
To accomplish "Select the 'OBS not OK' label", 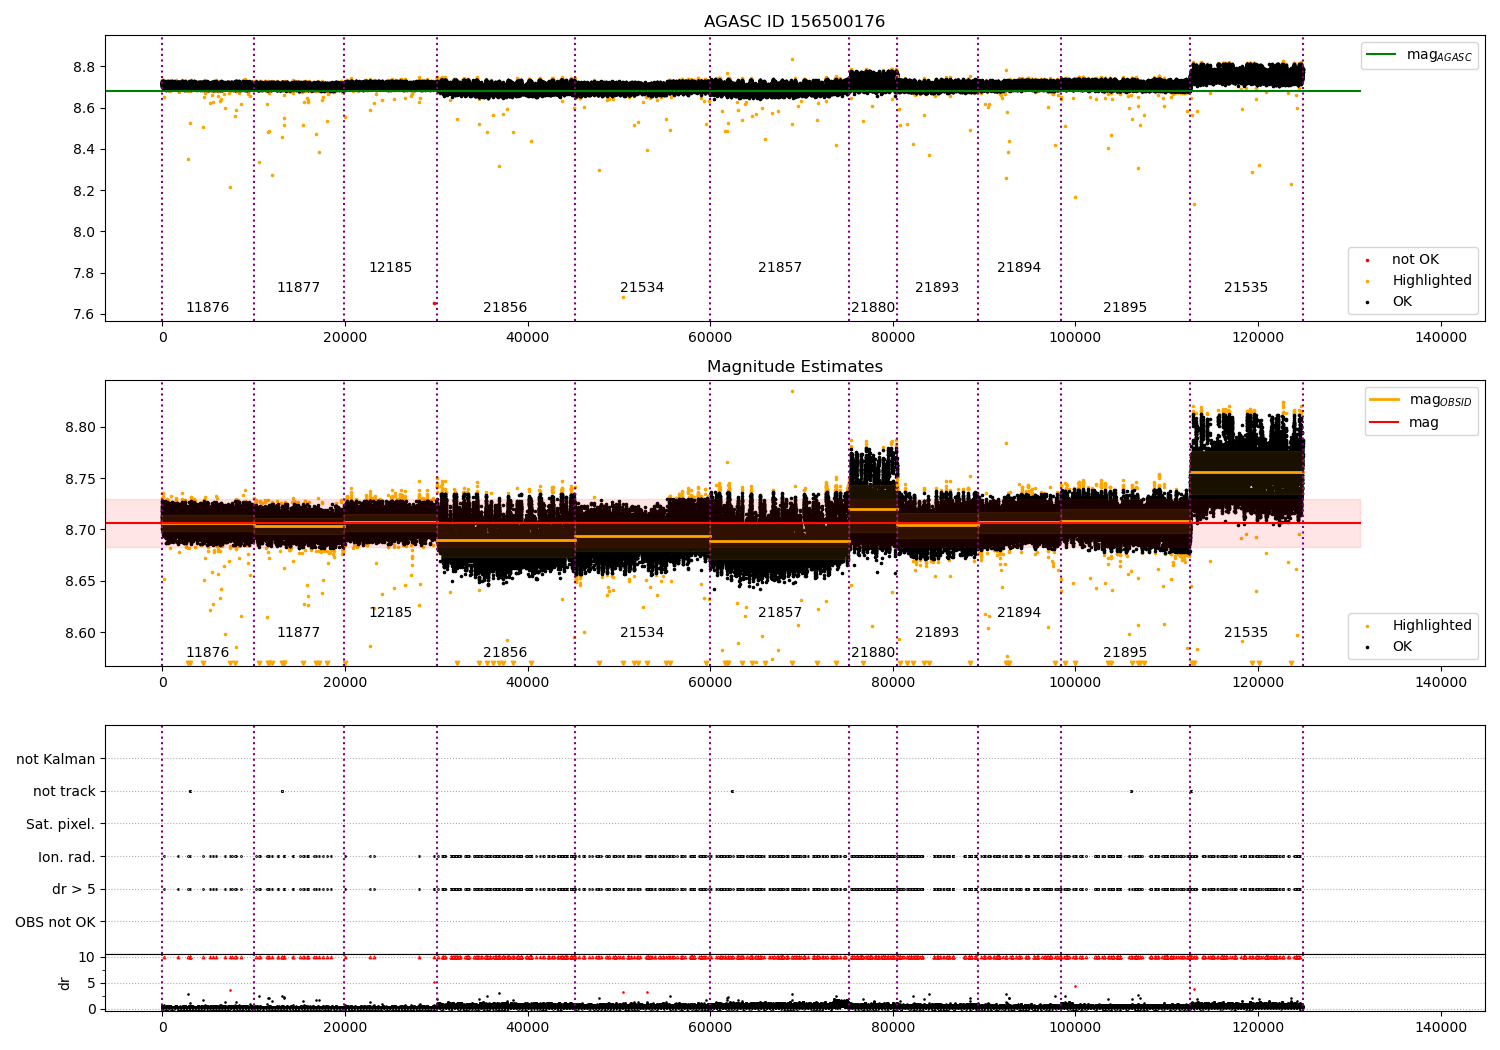I will click(x=55, y=922).
